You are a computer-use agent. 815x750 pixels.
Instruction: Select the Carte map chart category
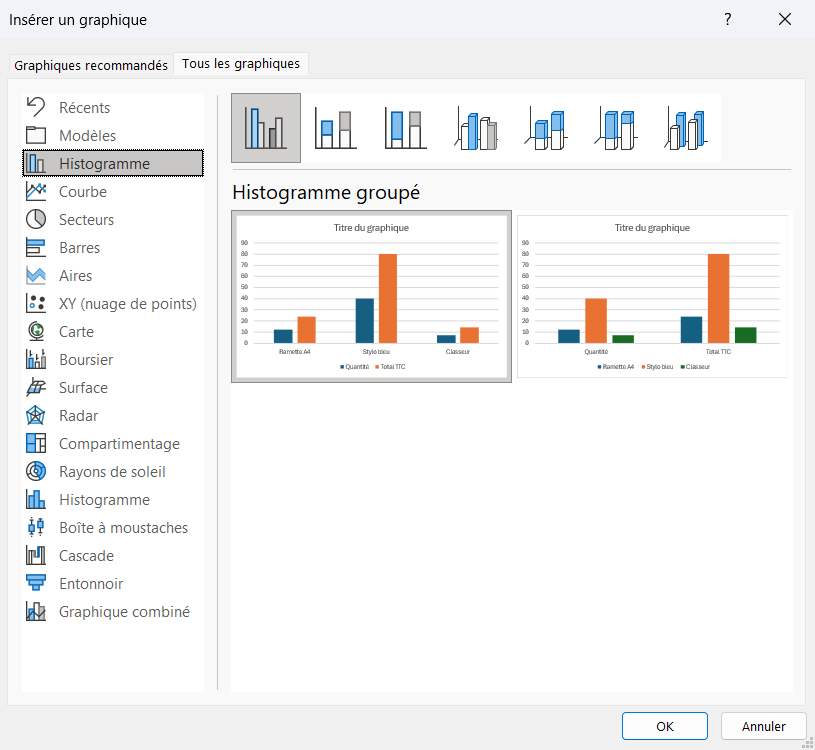tap(113, 332)
